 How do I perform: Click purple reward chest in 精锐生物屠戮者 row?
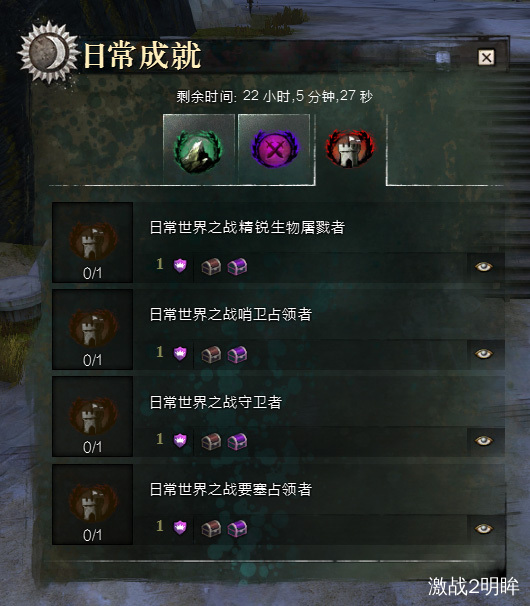[237, 267]
